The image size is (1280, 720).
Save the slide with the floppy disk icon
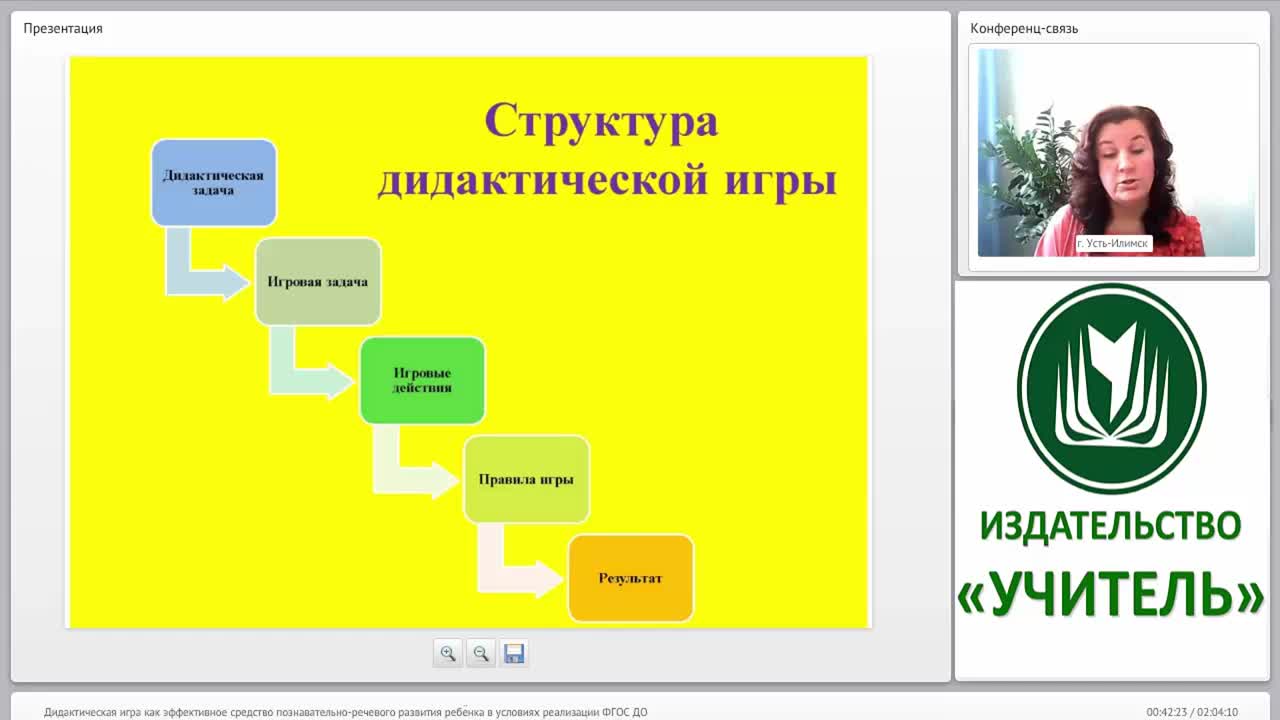[x=514, y=653]
